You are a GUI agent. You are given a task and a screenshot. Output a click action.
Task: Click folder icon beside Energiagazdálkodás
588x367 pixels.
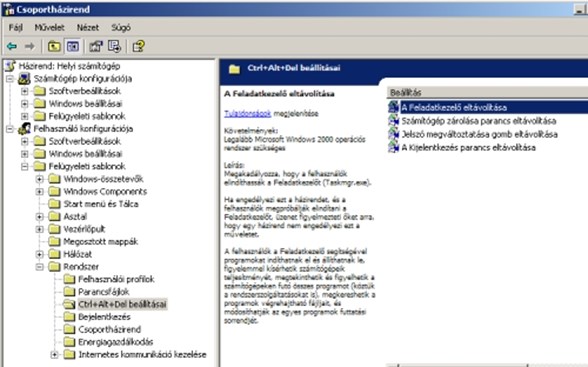point(69,342)
